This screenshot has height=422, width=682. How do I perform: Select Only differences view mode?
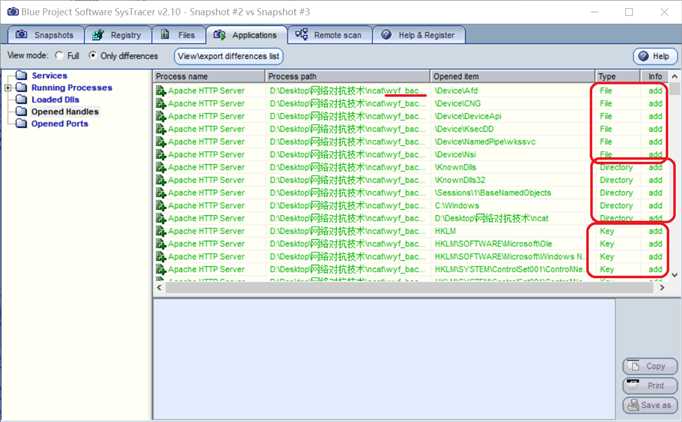point(92,56)
